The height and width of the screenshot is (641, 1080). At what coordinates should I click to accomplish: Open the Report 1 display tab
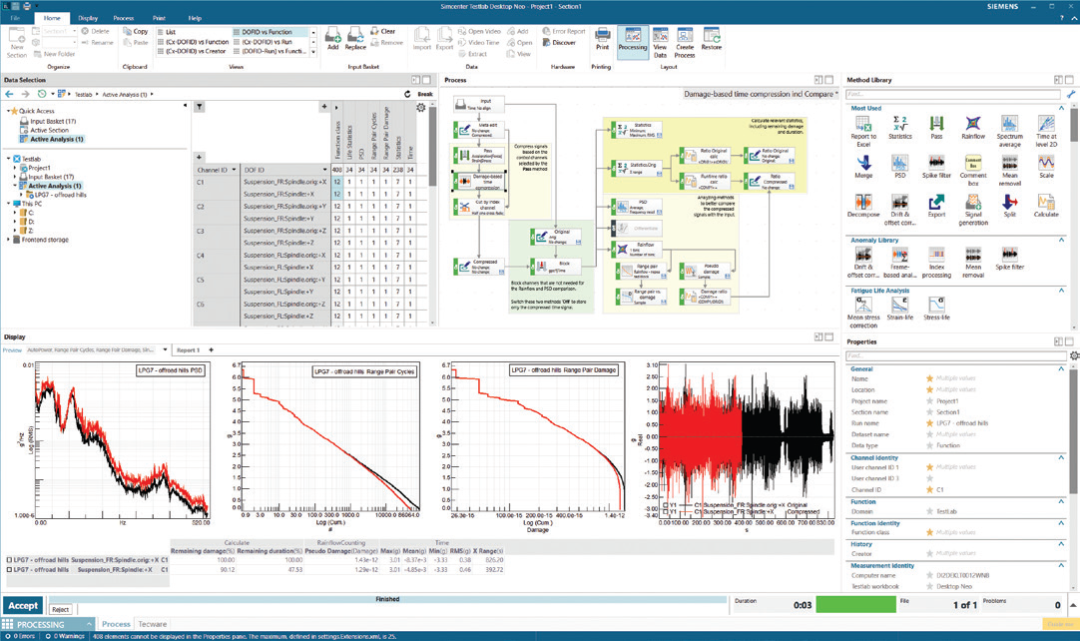pyautogui.click(x=188, y=350)
